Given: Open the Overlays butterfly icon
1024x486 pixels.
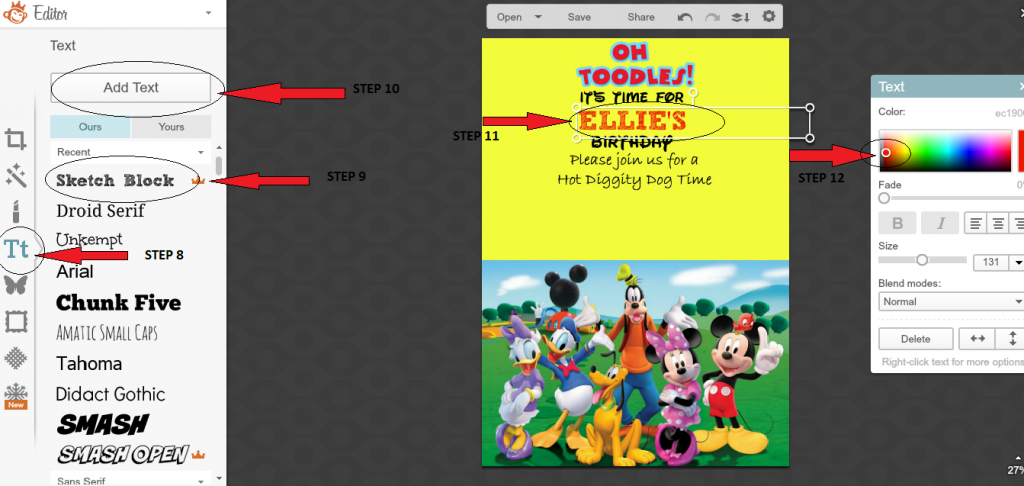Looking at the screenshot, I should 16,284.
